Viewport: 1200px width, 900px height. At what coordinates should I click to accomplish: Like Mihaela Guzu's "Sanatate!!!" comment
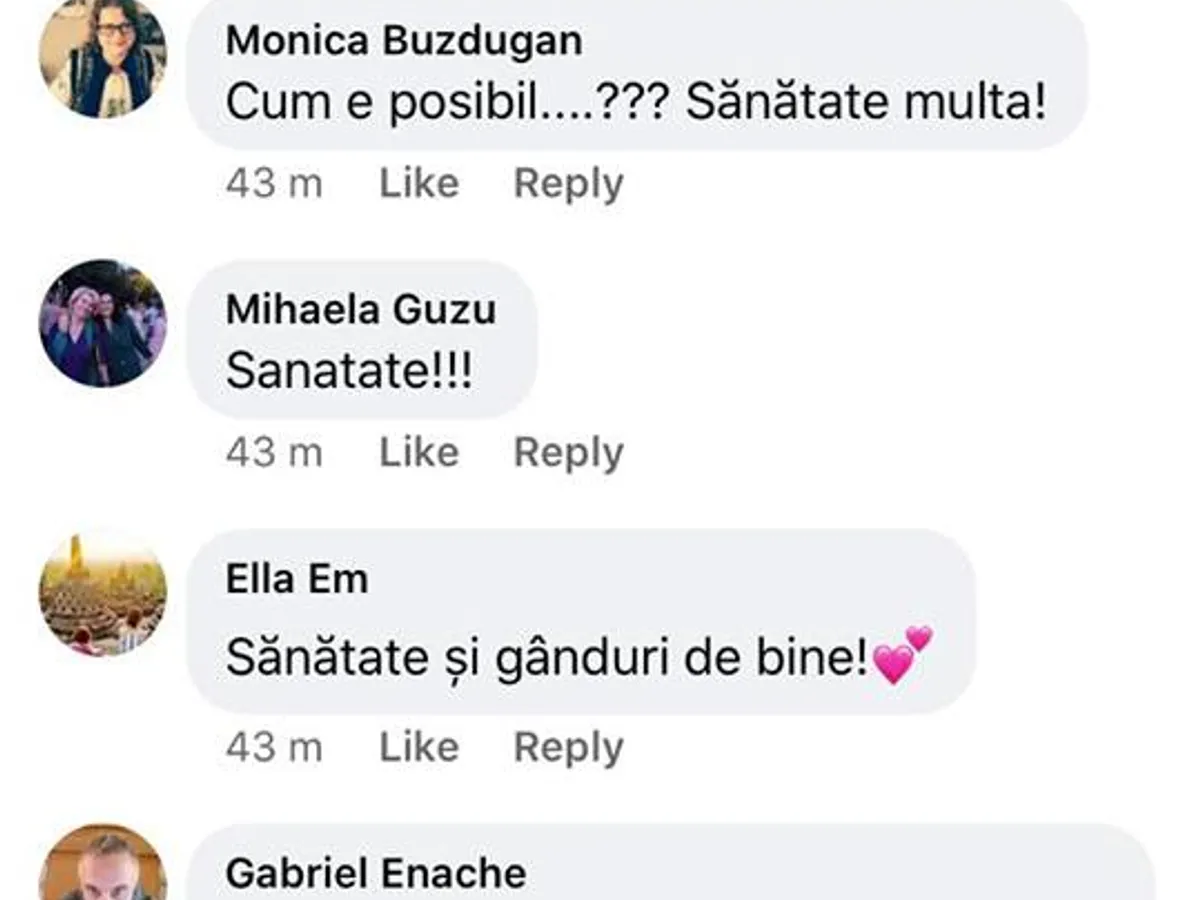419,453
